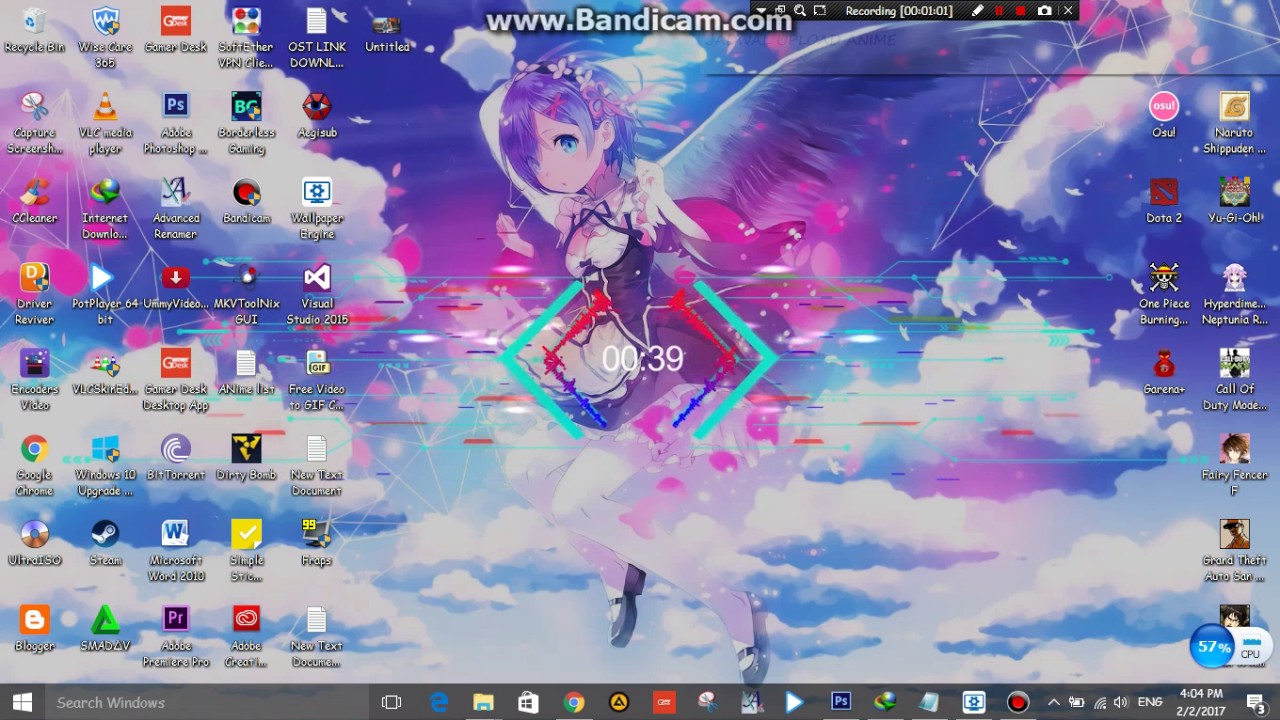Open the Bandicam desktop shortcut
Viewport: 1280px width, 720px height.
coord(246,201)
